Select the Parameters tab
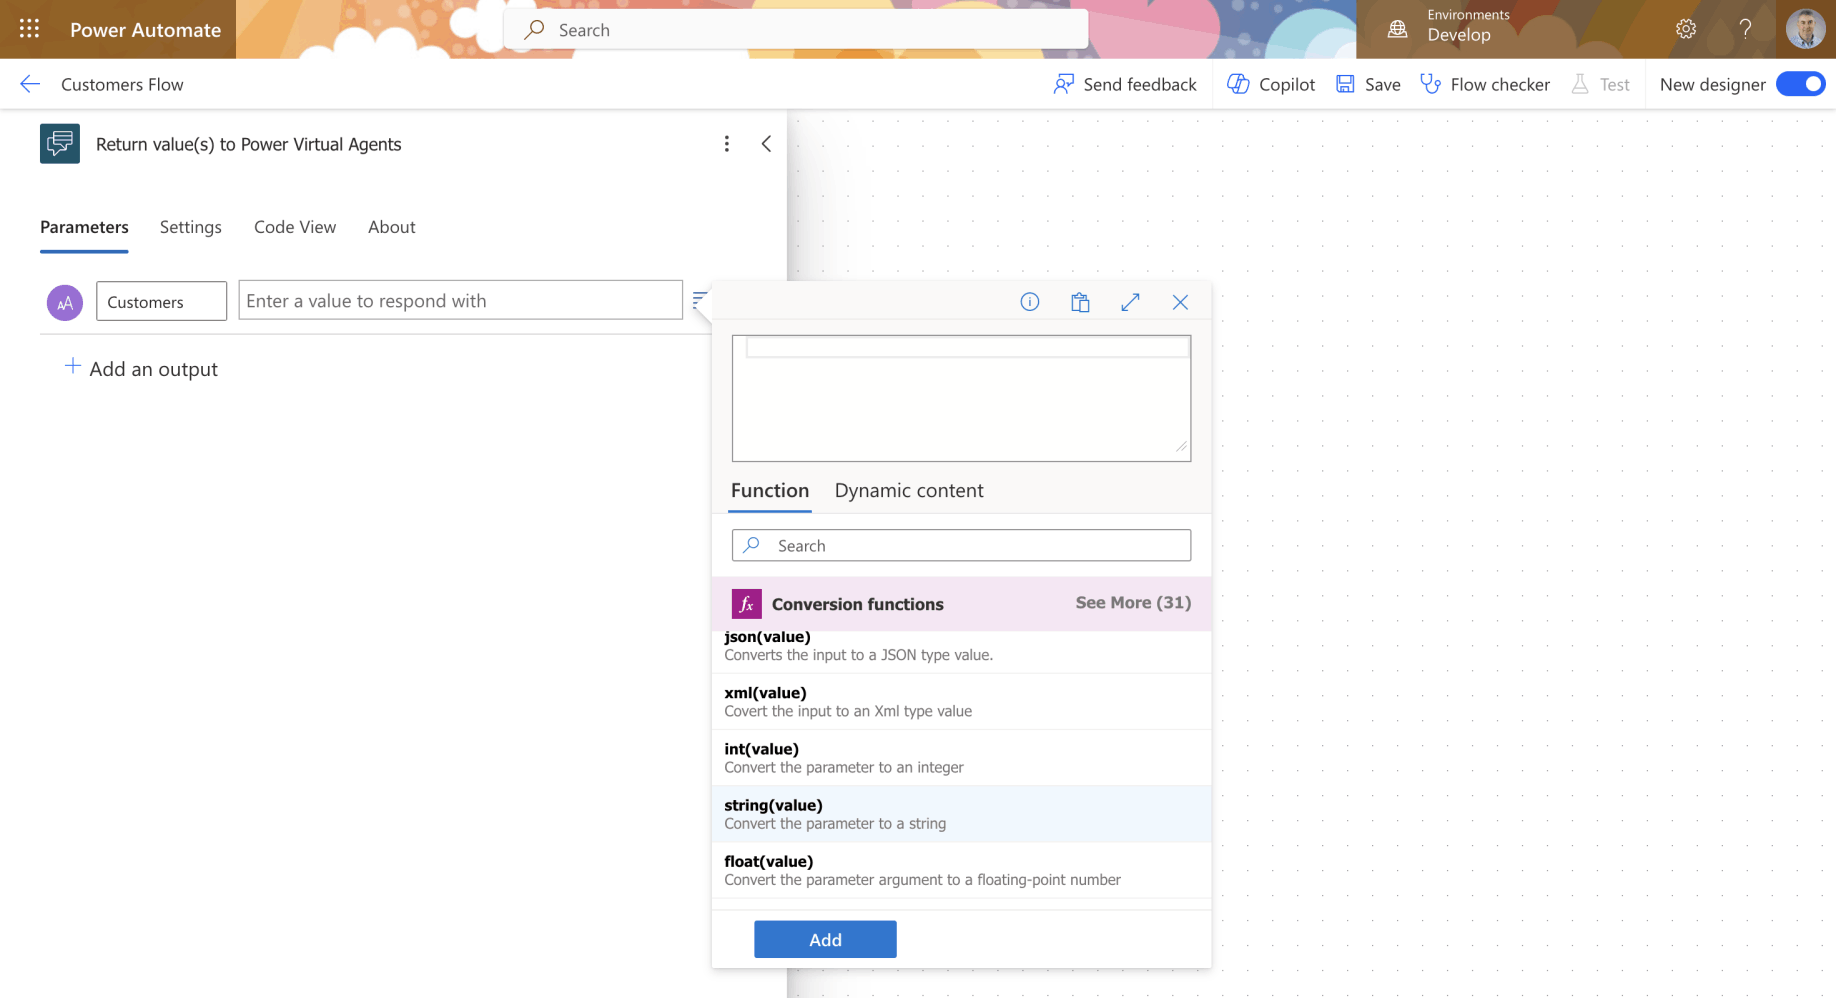This screenshot has height=998, width=1836. coord(84,227)
